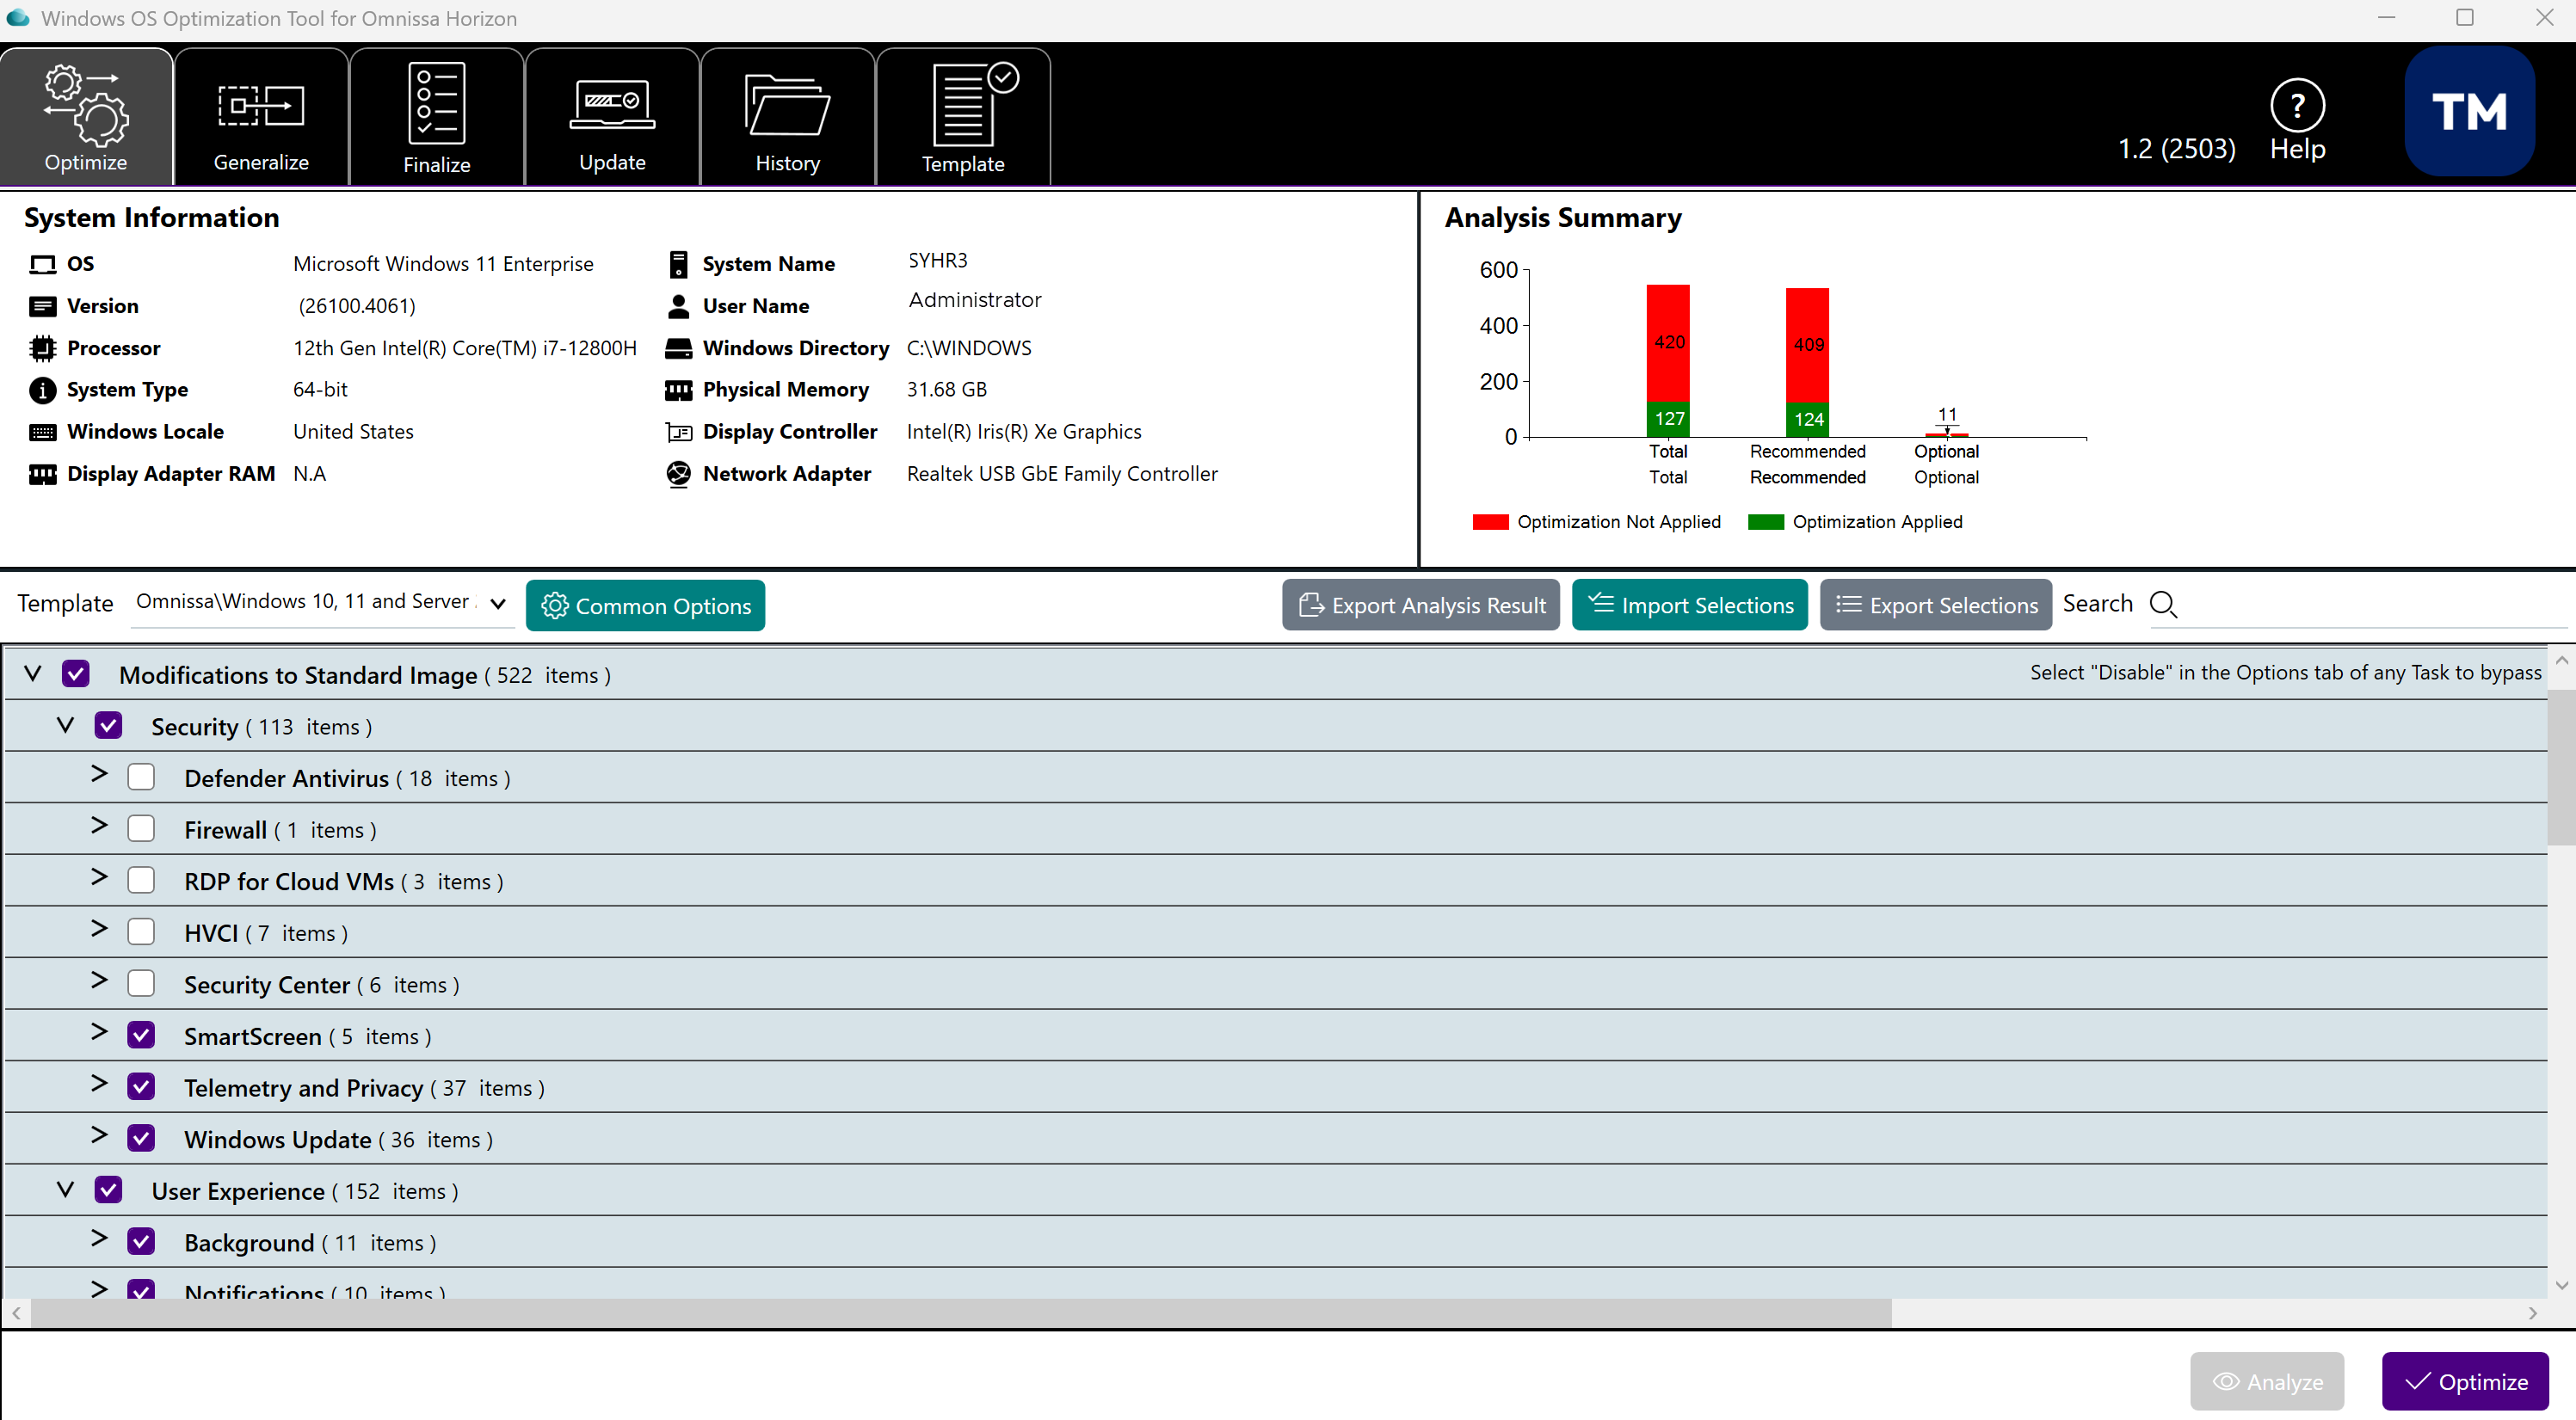Uncheck the User Experience checkbox
Screen dimensions: 2576x1420
coord(108,1190)
